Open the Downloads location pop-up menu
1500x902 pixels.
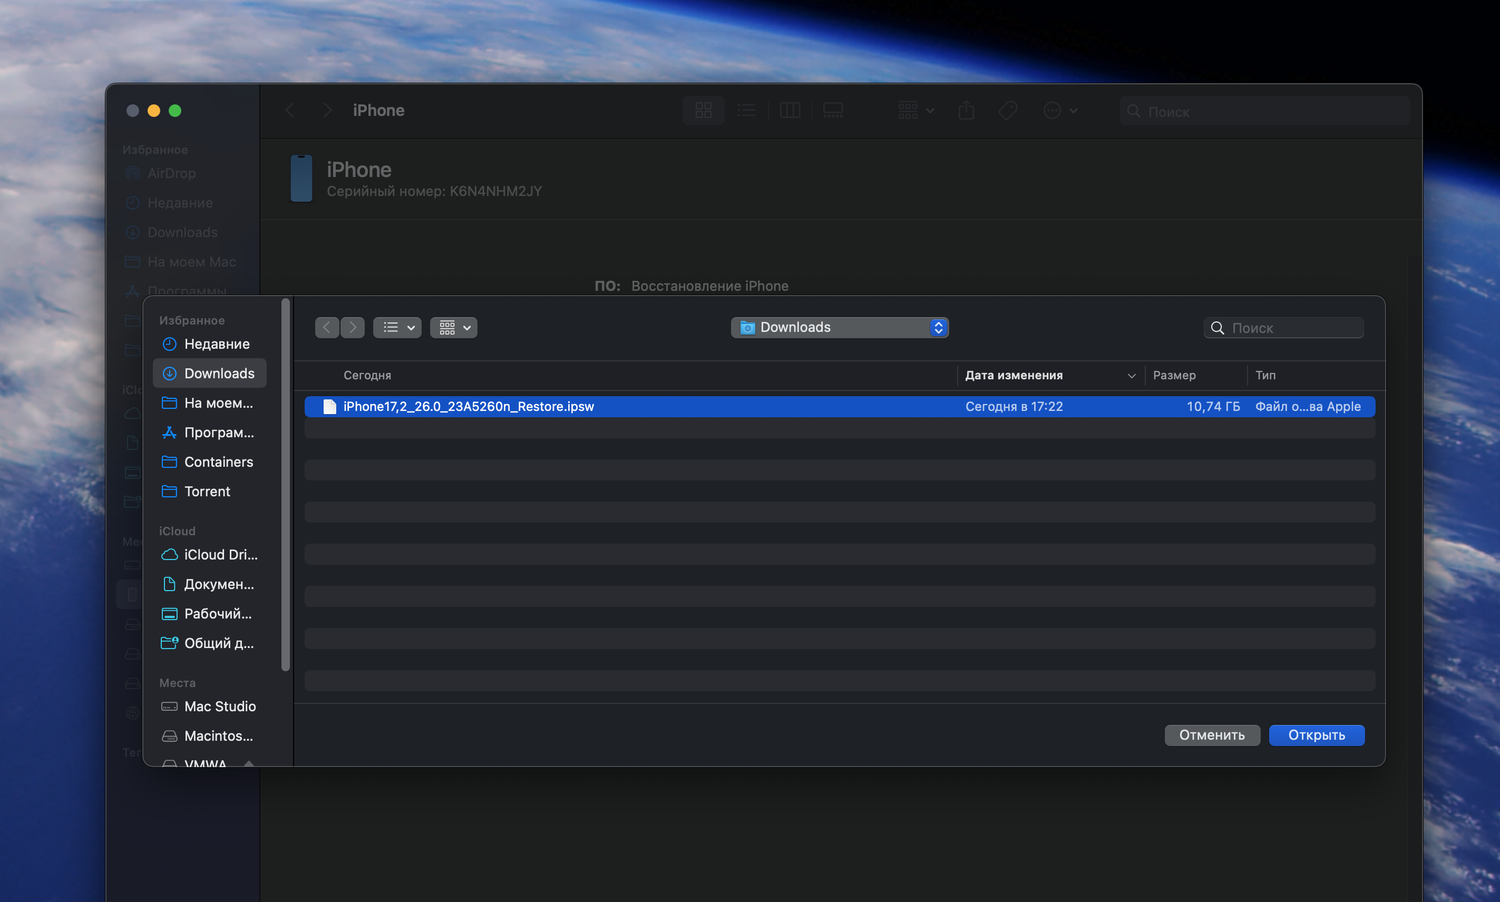pyautogui.click(x=840, y=327)
